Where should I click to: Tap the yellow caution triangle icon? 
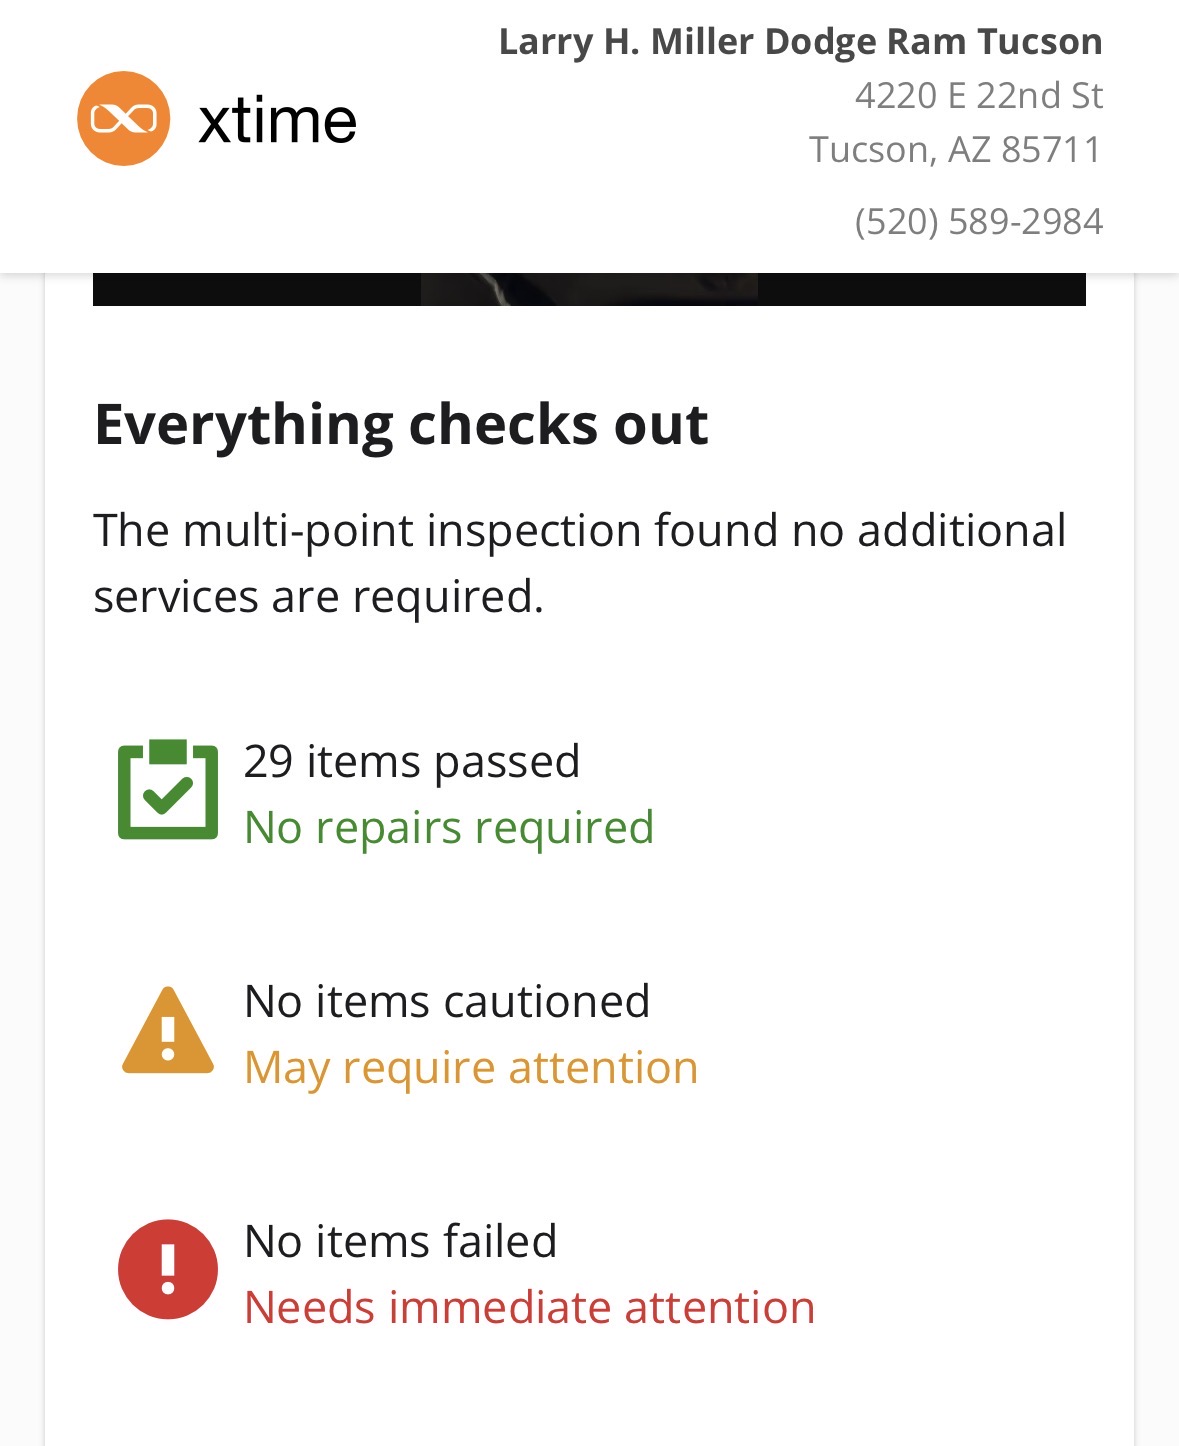click(168, 1030)
